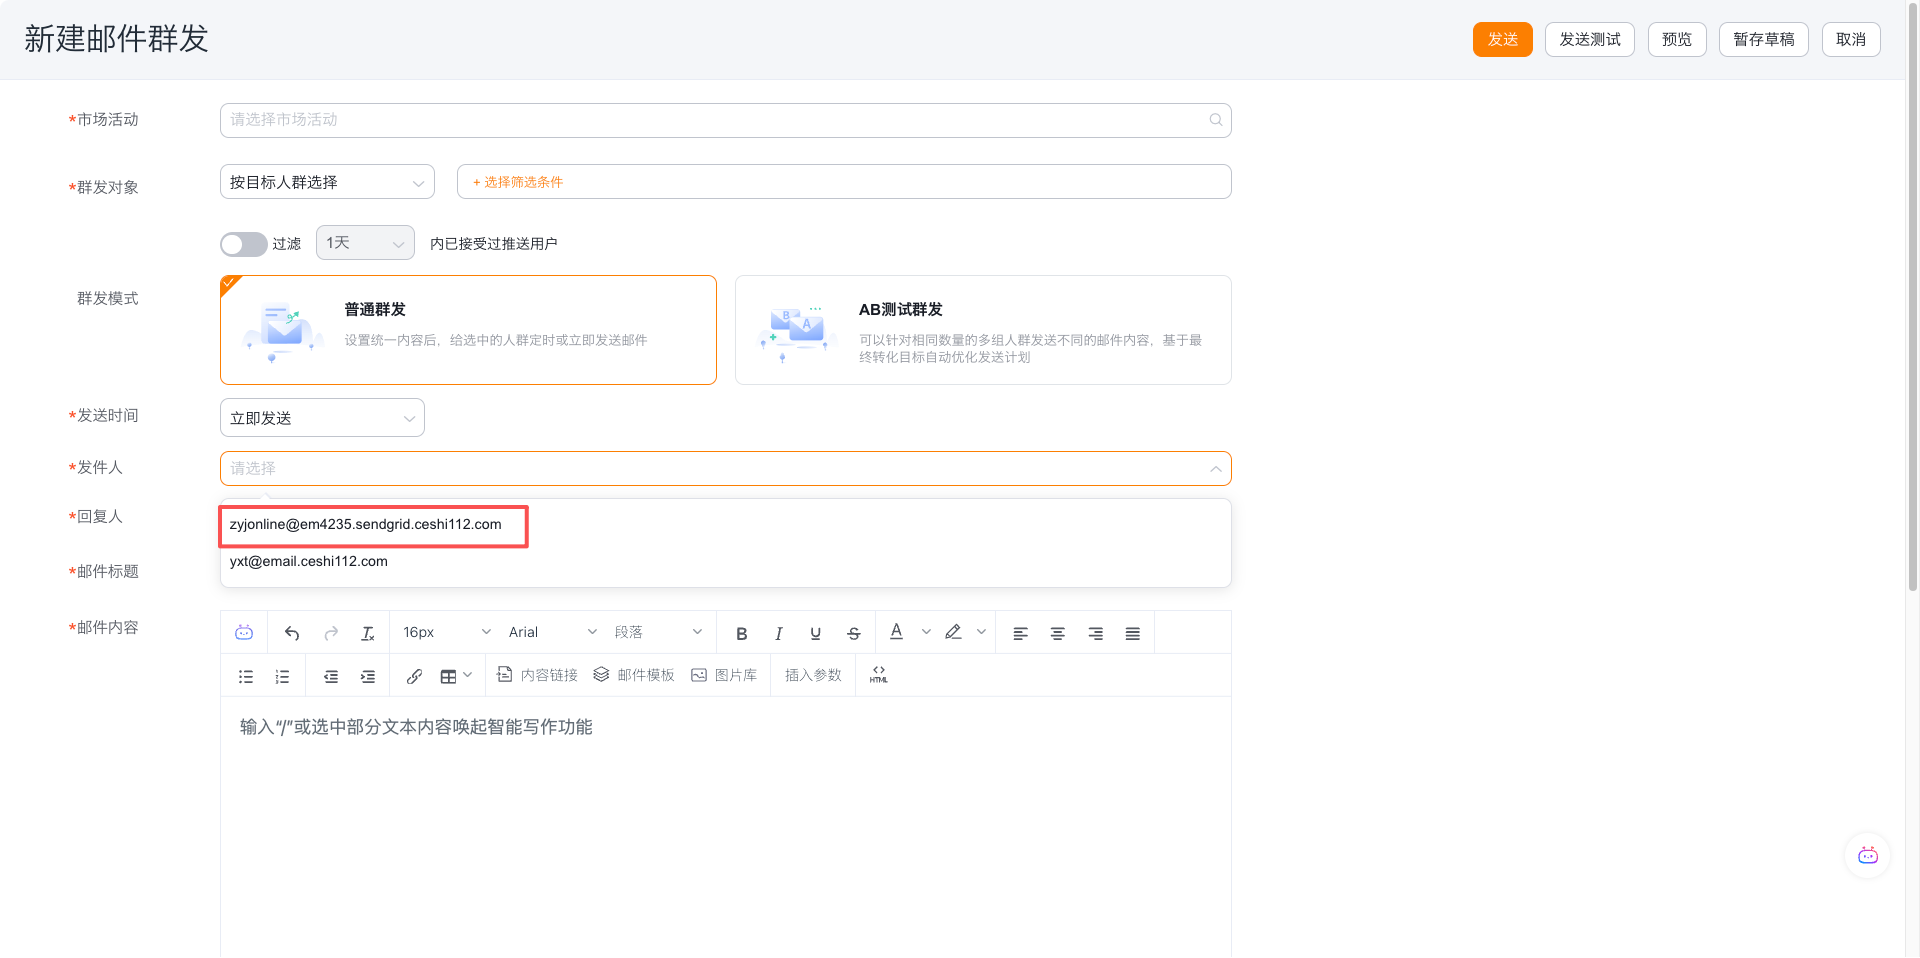The height and width of the screenshot is (958, 1920).
Task: Open the AI writing assistant robot icon
Action: (243, 632)
